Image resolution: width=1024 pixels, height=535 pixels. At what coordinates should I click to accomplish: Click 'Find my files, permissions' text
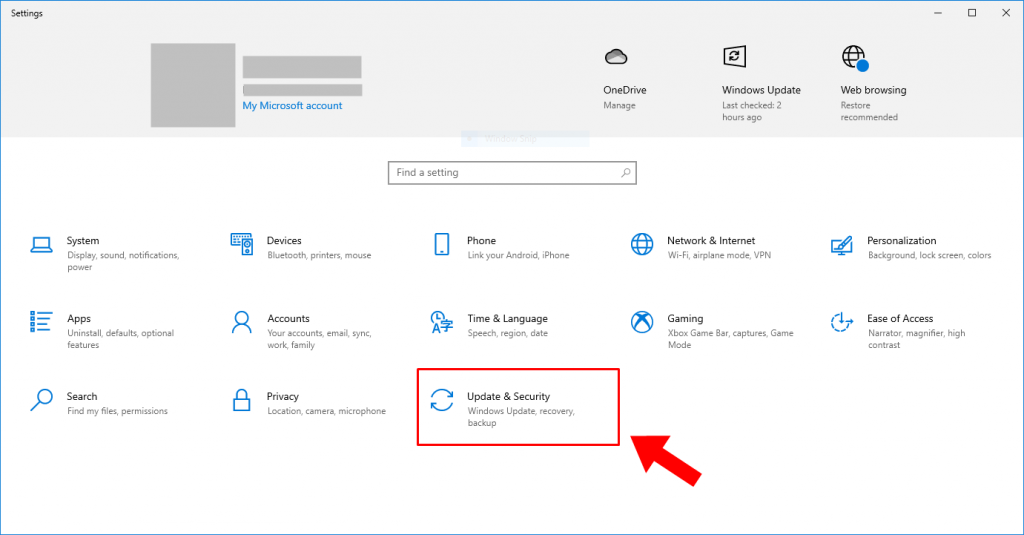click(118, 410)
